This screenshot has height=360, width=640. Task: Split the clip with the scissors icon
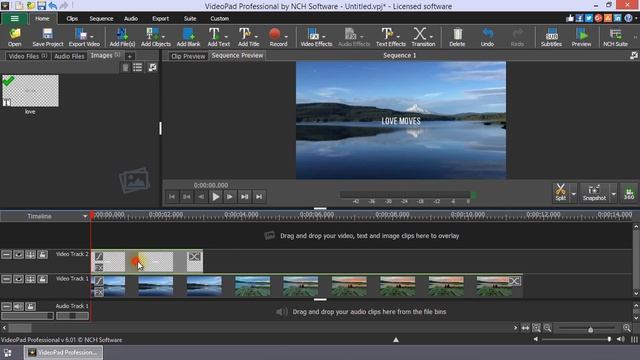click(x=561, y=192)
